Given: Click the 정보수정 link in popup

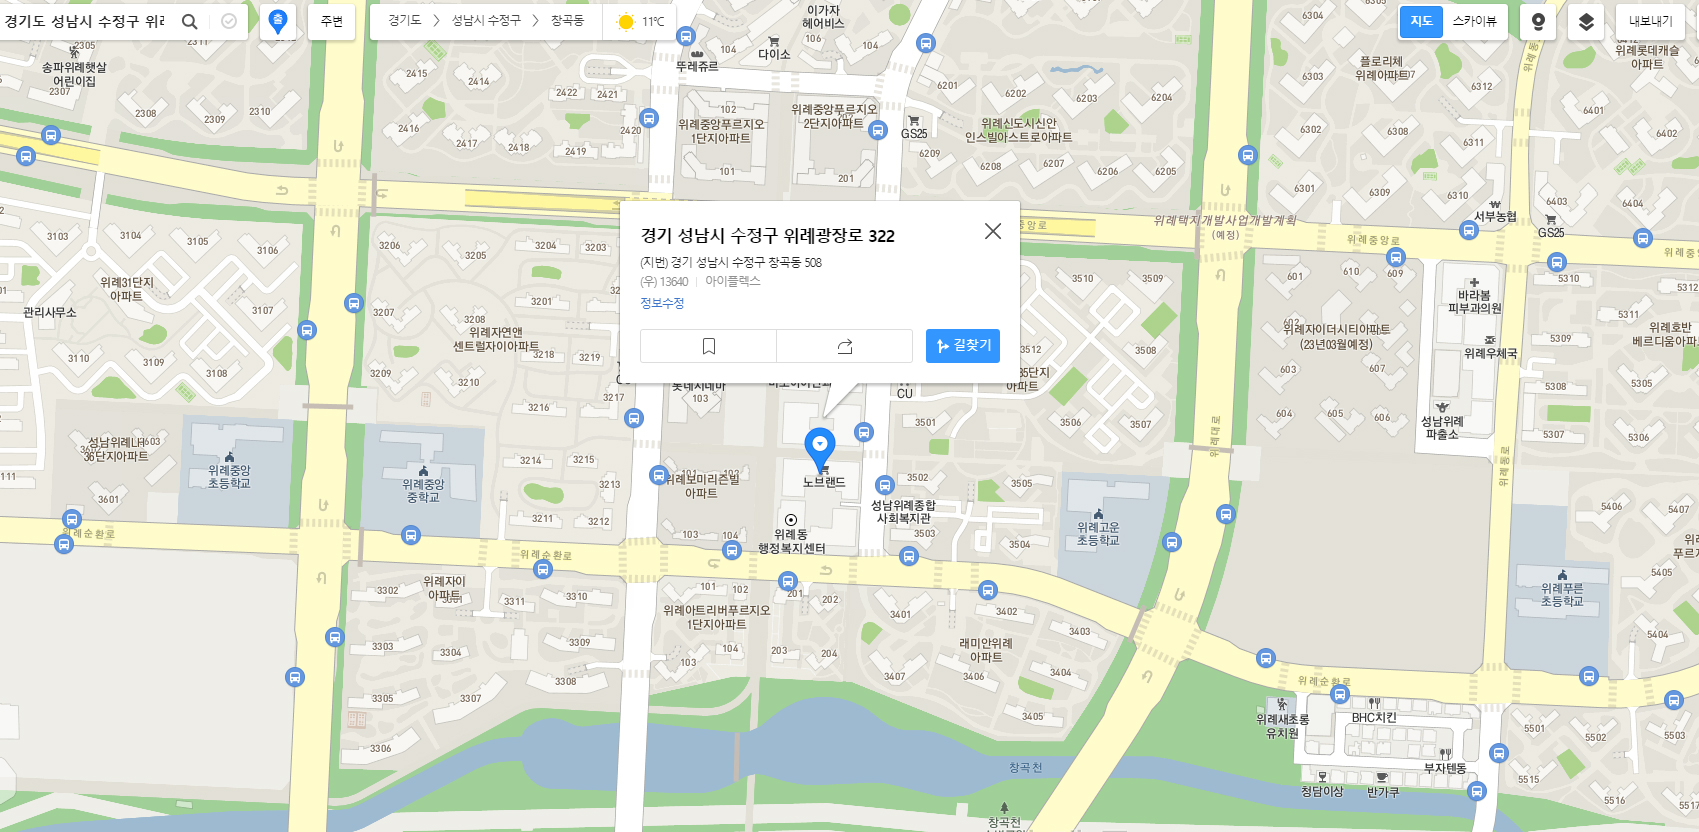Looking at the screenshot, I should [x=662, y=303].
